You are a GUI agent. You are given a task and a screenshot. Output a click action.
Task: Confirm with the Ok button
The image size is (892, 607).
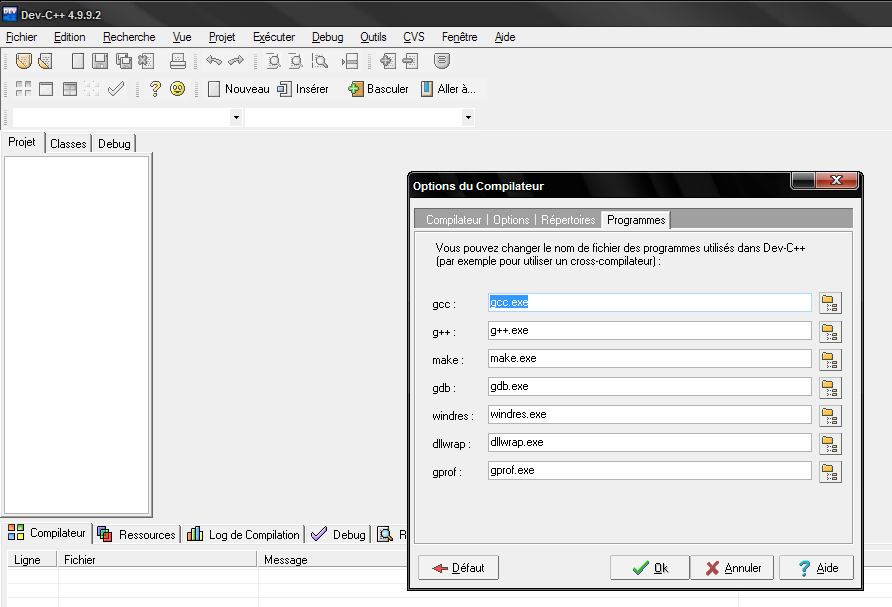[x=650, y=568]
